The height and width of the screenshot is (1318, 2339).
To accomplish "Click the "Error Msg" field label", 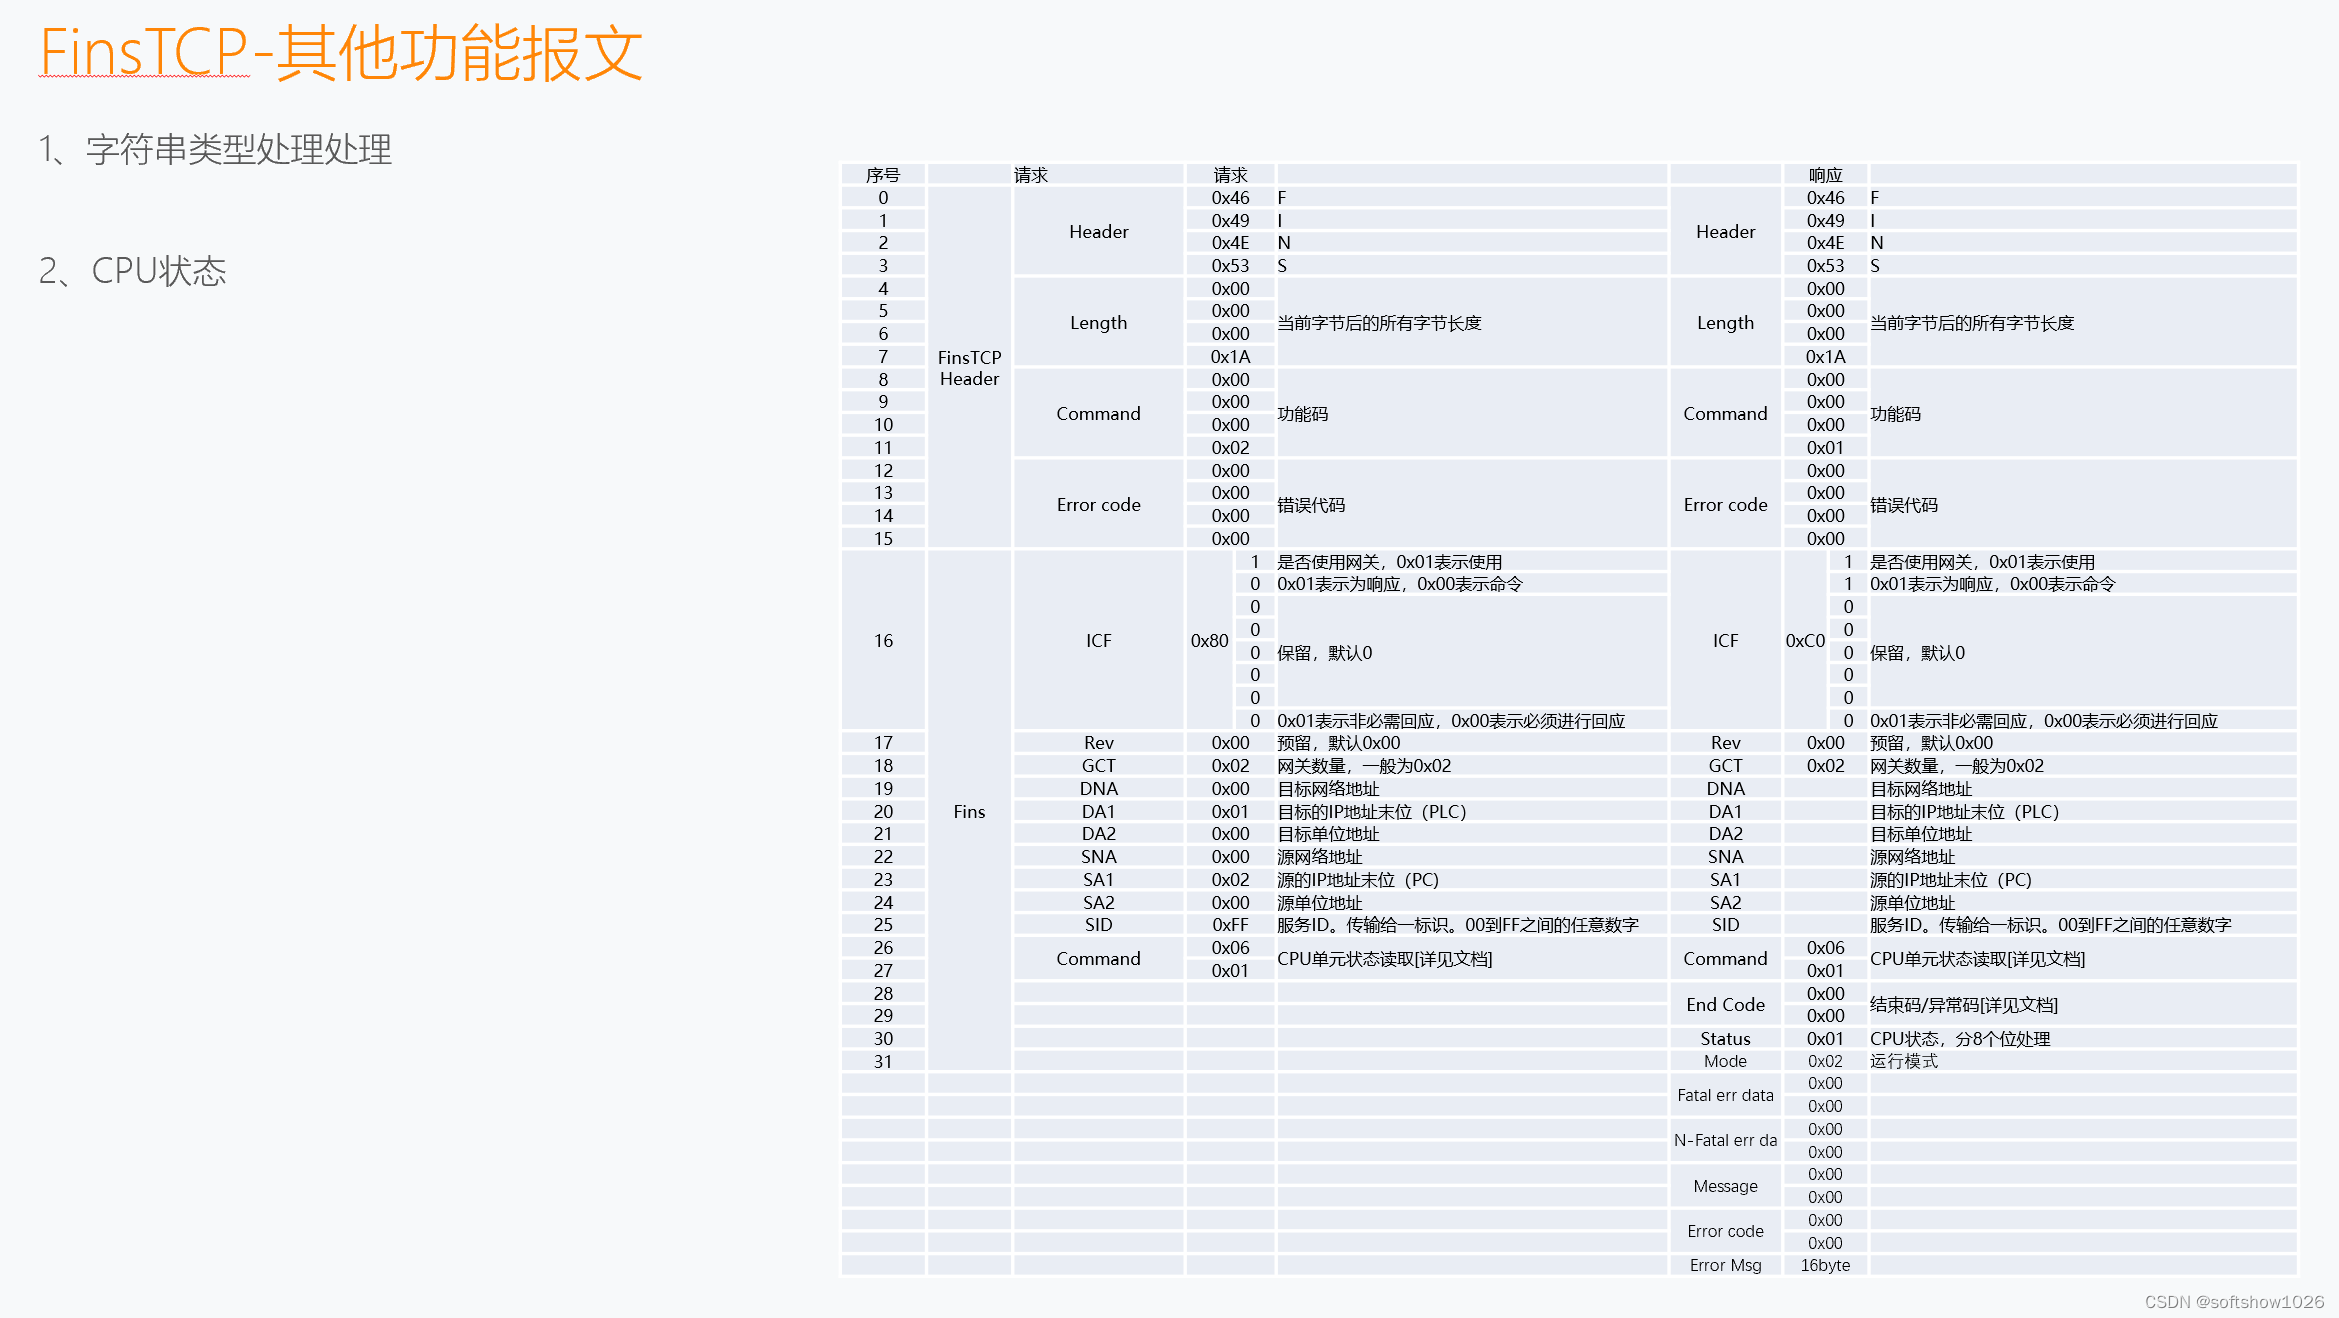I will point(1725,1265).
